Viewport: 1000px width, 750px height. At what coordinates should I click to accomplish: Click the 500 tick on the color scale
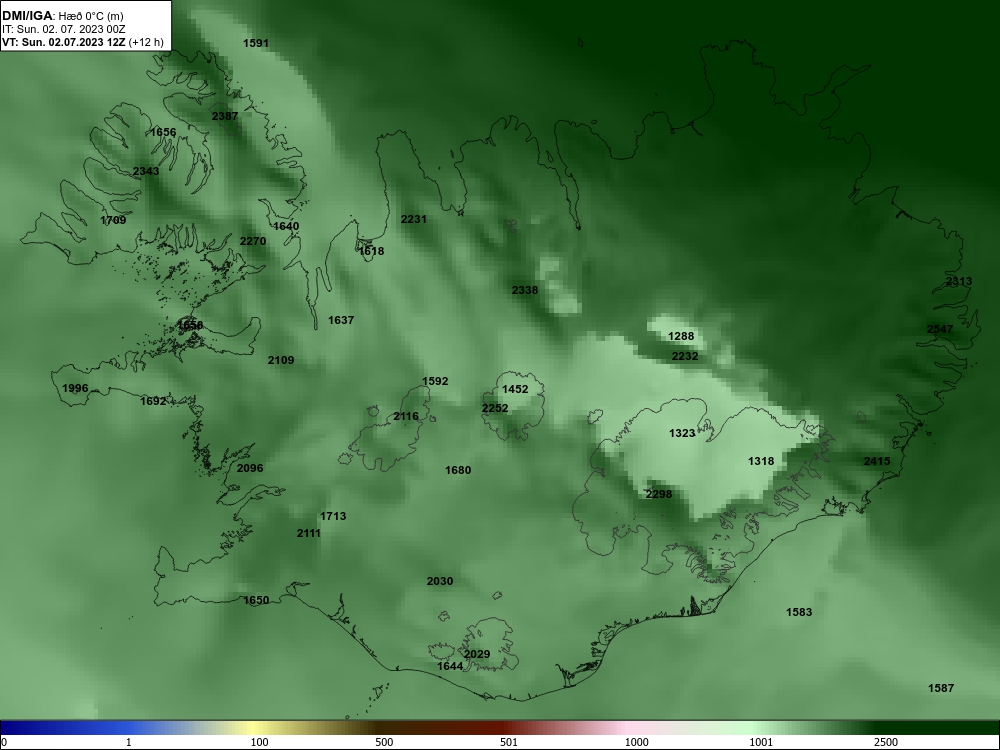(384, 743)
